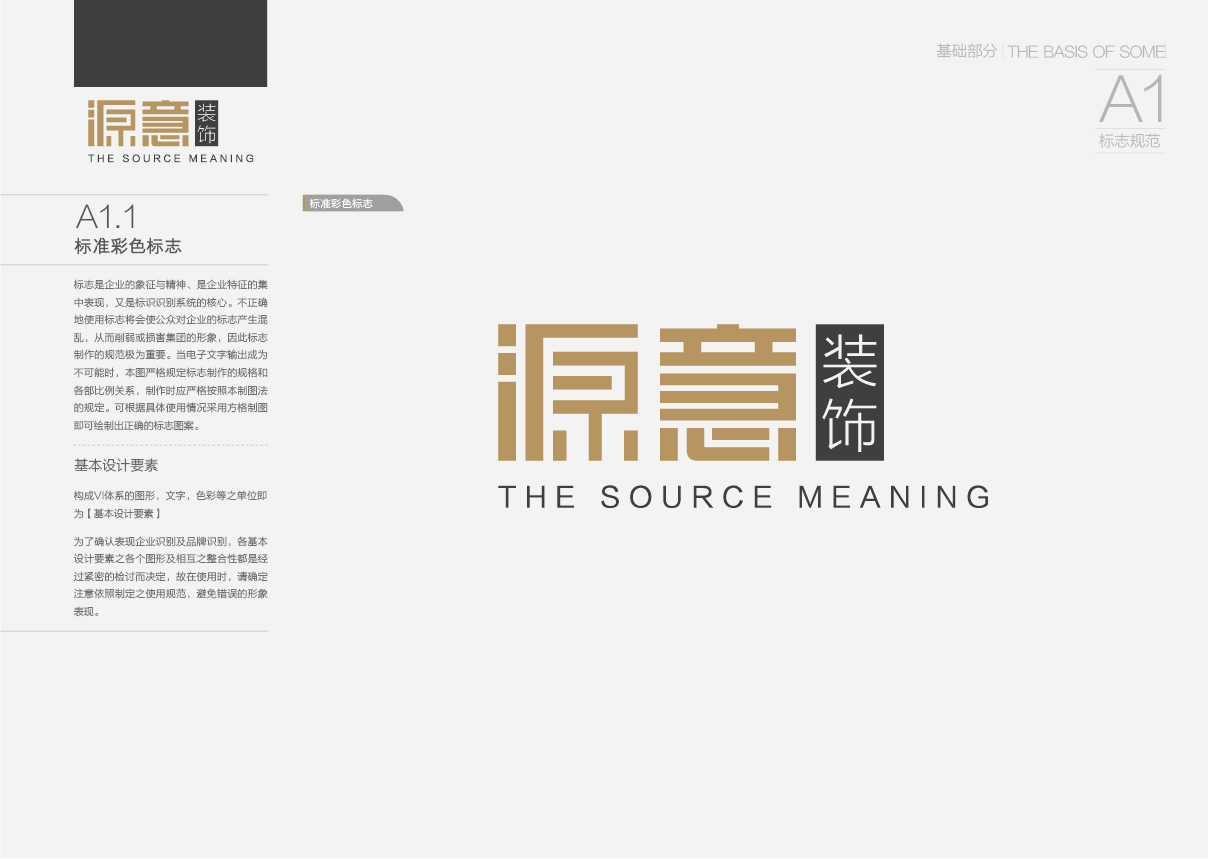1208x859 pixels.
Task: Select the gray 标准彩色标志 tab label
Action: (x=342, y=203)
